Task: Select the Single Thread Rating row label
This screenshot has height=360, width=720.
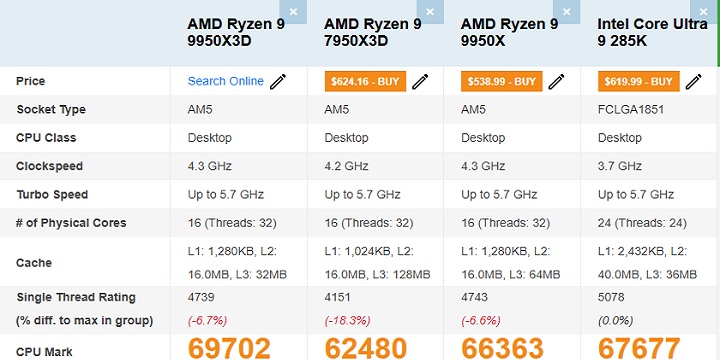Action: 76,297
